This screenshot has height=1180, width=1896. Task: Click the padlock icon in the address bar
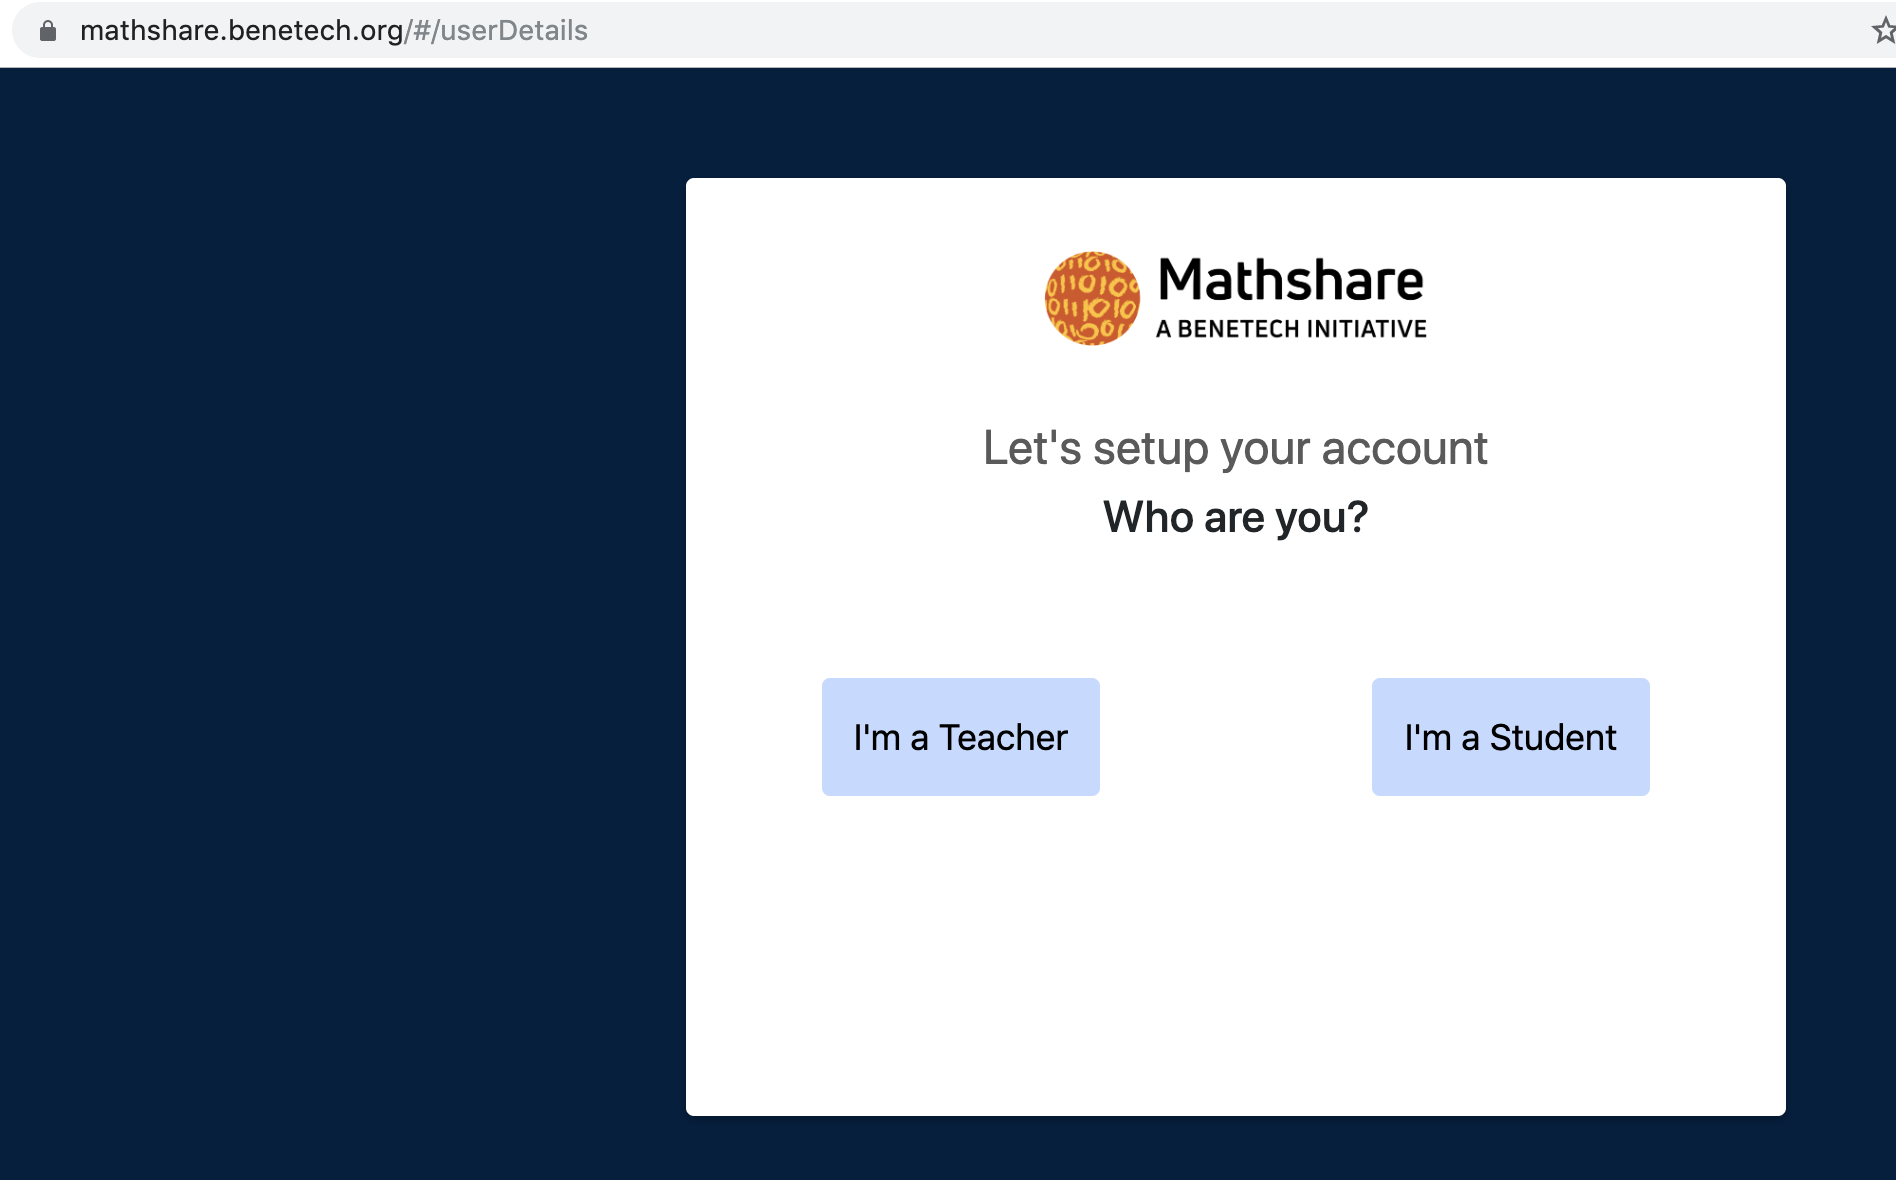click(x=47, y=30)
